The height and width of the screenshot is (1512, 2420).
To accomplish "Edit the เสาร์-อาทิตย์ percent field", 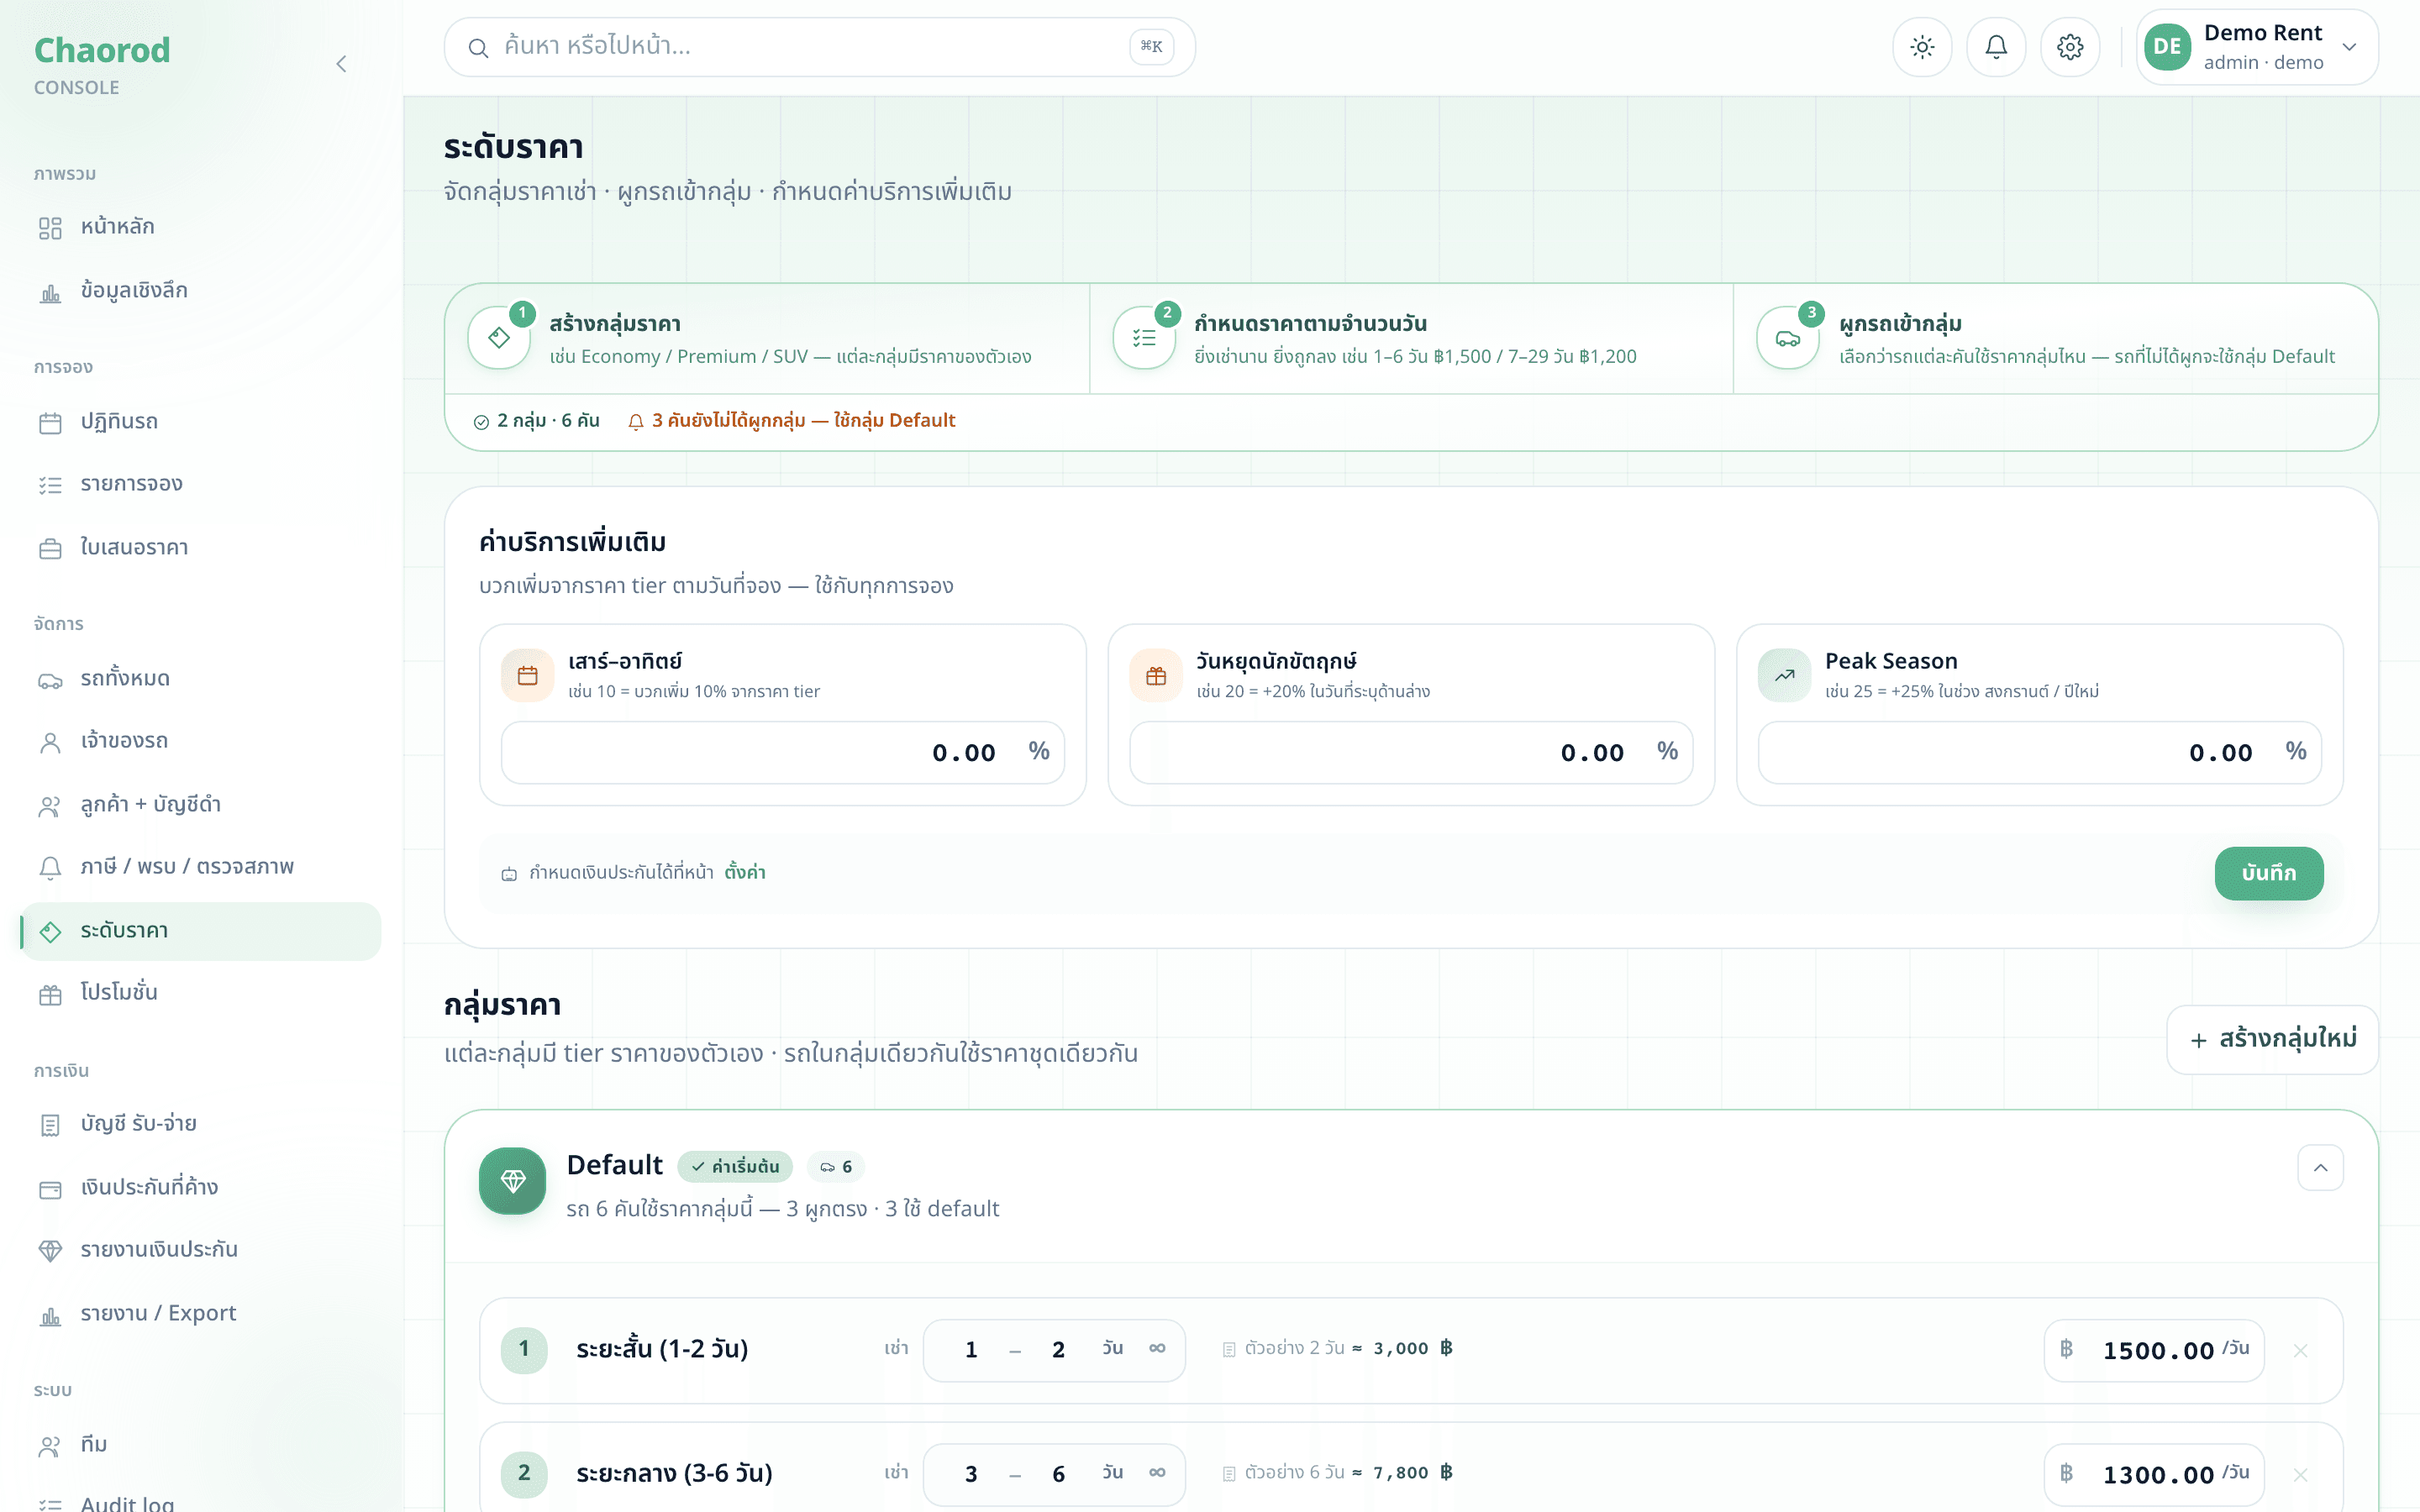I will (782, 752).
